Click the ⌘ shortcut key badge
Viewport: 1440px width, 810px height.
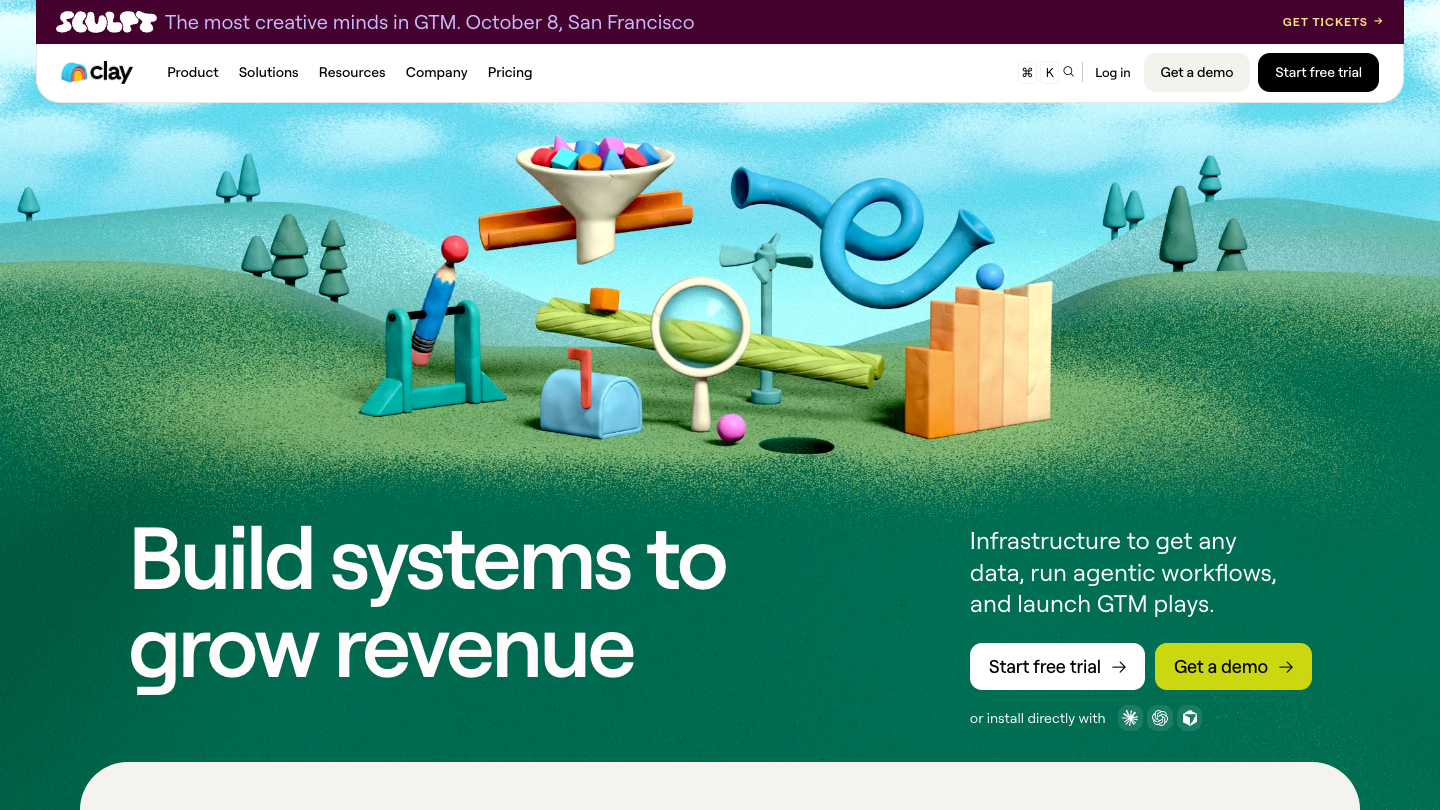(1027, 72)
